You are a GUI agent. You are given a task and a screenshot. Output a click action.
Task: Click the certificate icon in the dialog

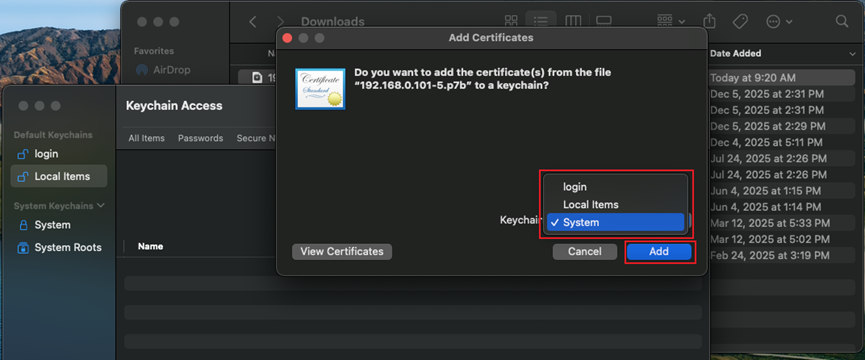coord(320,89)
